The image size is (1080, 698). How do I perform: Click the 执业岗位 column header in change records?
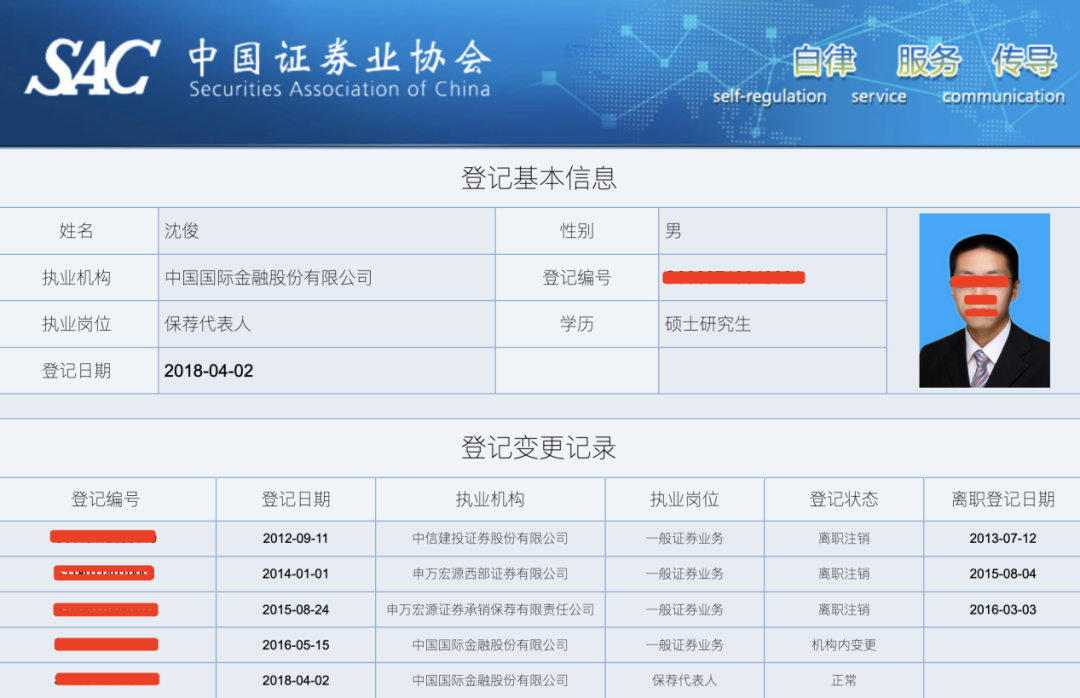point(685,500)
